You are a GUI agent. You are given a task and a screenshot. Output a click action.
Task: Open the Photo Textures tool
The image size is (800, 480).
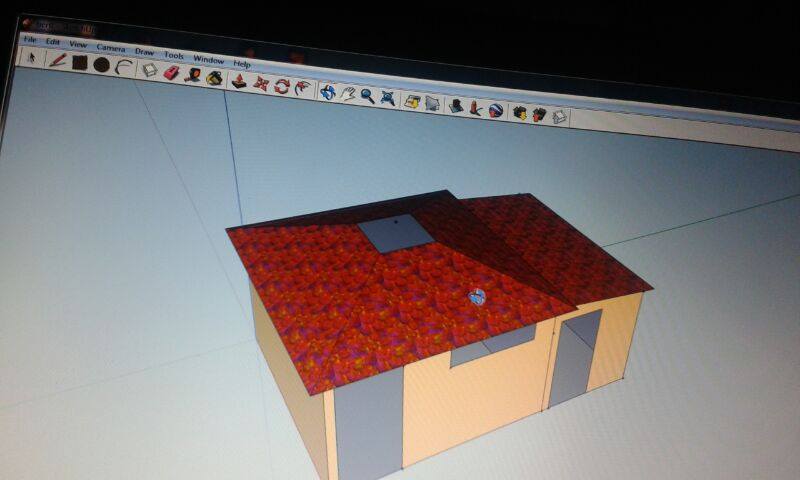[x=476, y=108]
